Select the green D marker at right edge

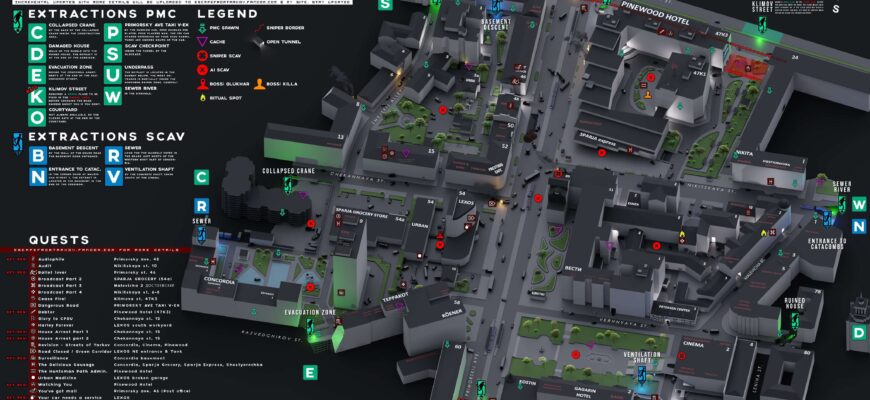[858, 332]
